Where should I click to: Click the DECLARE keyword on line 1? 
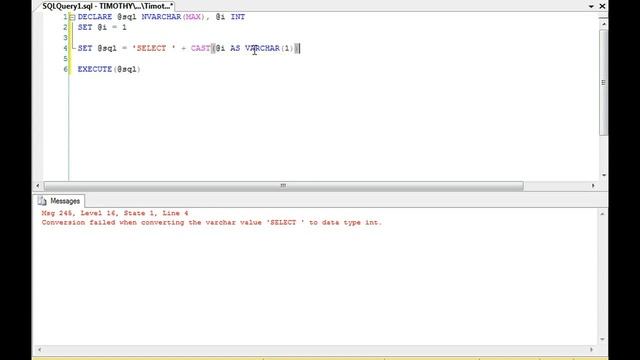click(x=95, y=17)
